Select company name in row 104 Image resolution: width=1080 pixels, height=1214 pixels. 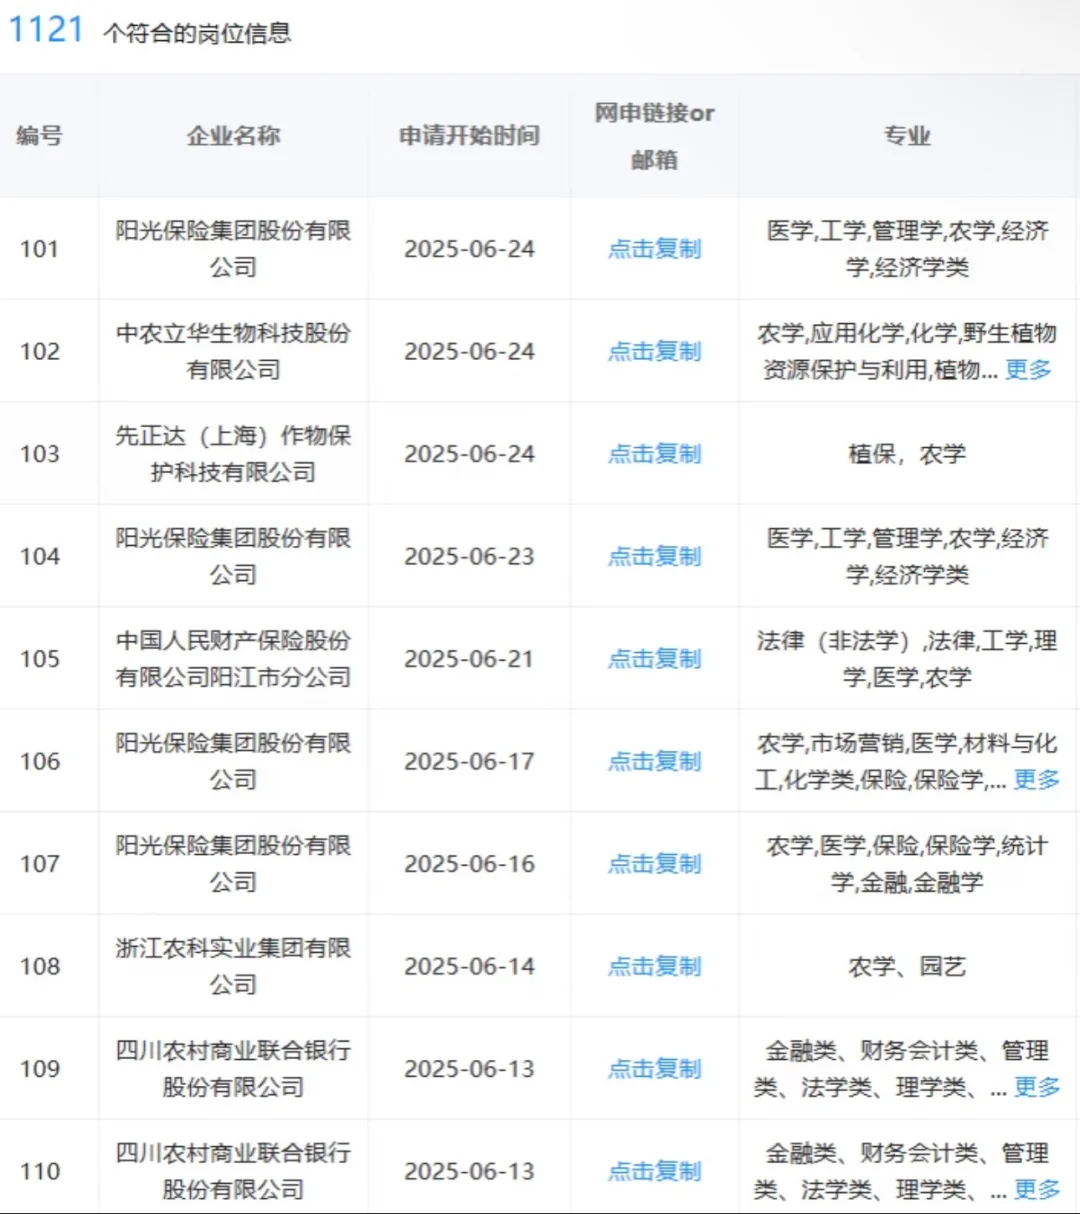pos(234,557)
